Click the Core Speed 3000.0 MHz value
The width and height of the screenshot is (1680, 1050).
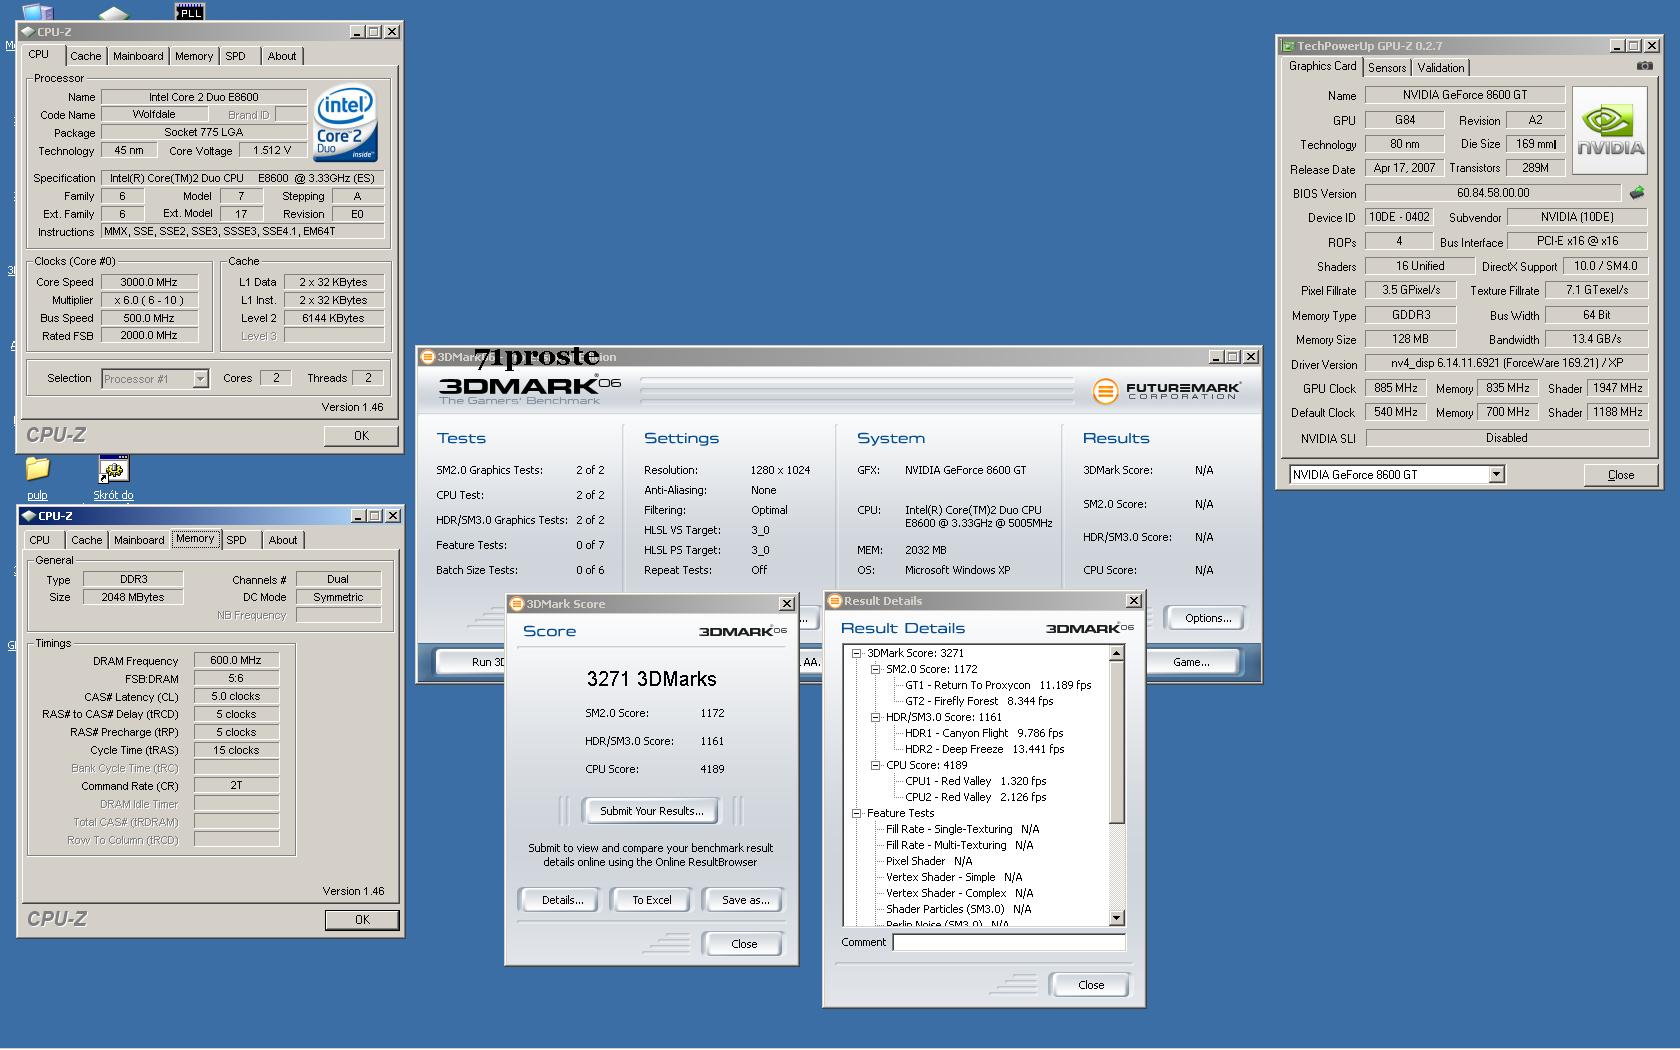(149, 283)
